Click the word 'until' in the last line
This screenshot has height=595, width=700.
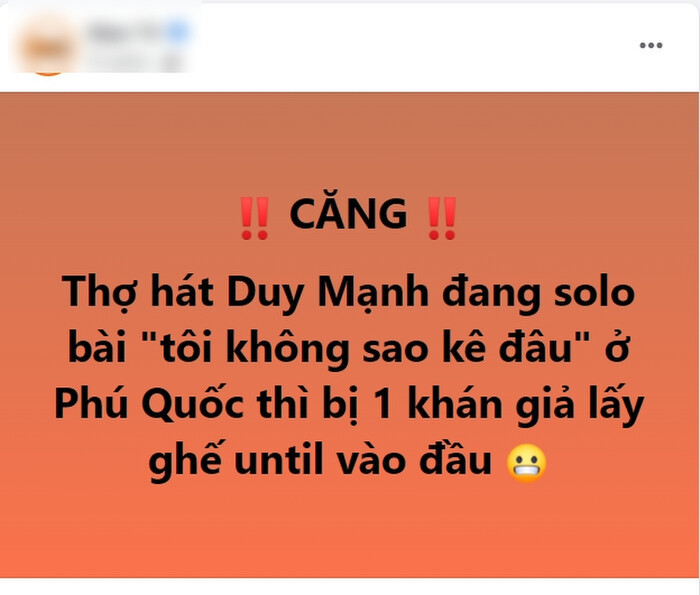click(279, 460)
